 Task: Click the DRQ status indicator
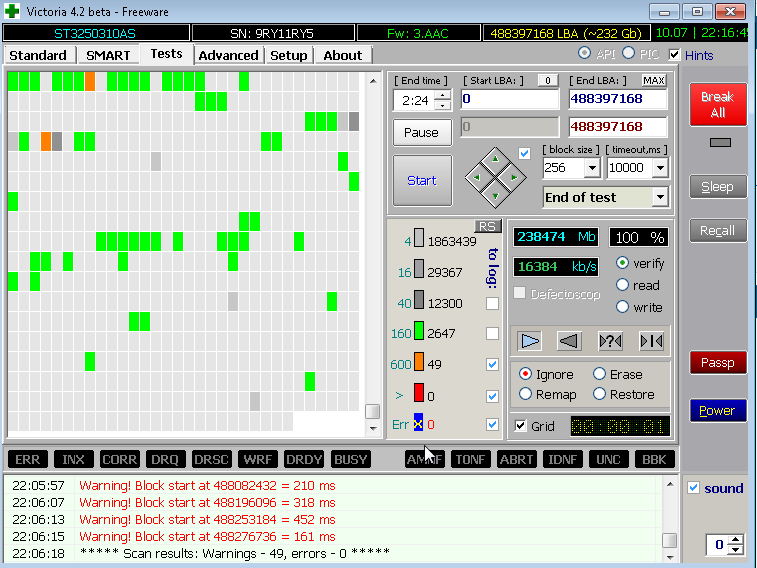(165, 459)
